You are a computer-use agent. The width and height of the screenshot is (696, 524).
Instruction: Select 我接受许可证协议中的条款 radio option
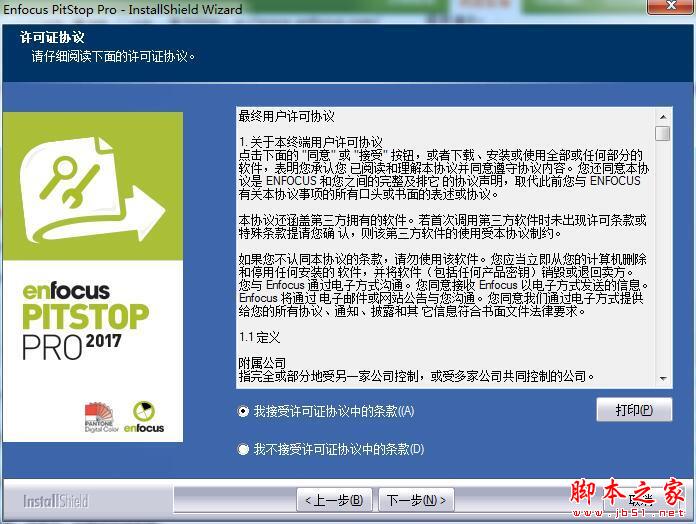tap(243, 411)
